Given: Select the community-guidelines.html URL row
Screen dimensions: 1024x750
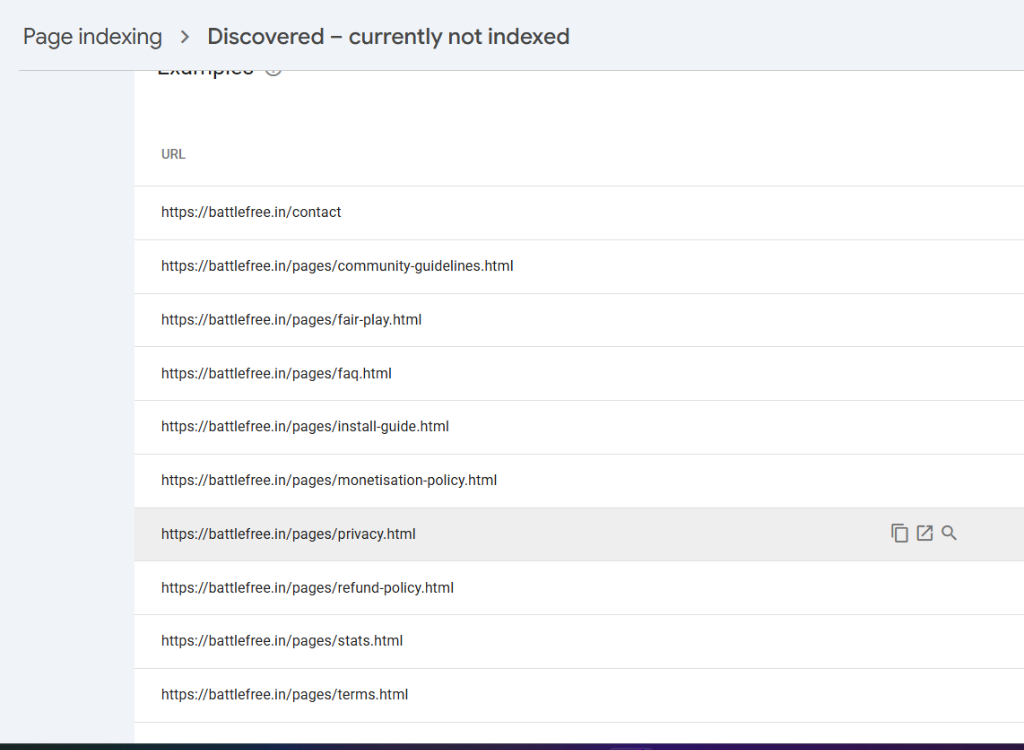Looking at the screenshot, I should click(579, 267).
